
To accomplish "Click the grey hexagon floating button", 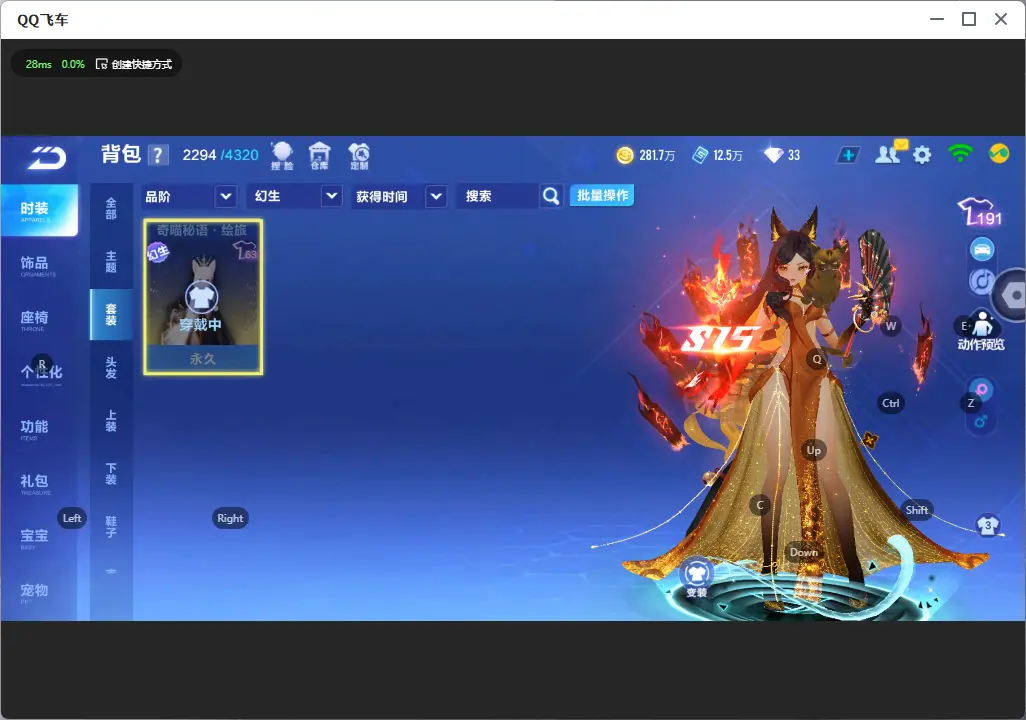I will (1011, 295).
